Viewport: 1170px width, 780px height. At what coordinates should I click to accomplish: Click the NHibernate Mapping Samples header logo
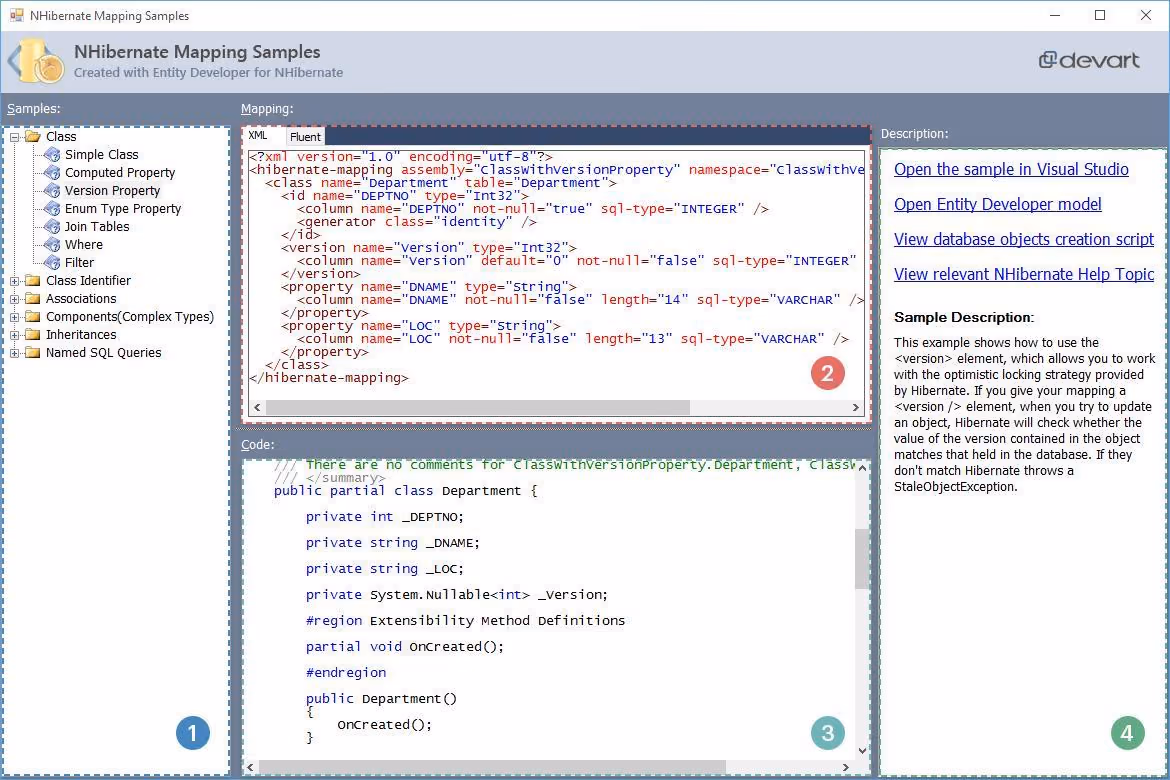point(36,61)
